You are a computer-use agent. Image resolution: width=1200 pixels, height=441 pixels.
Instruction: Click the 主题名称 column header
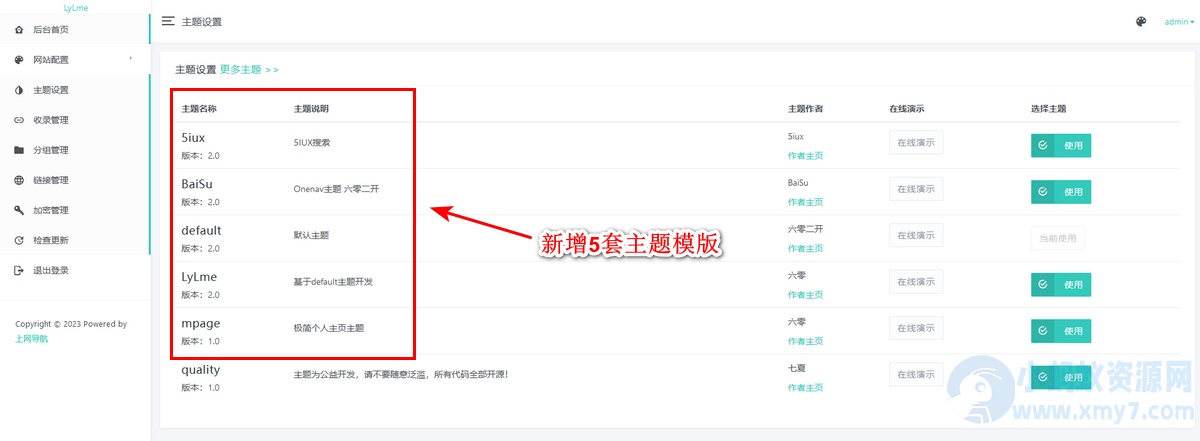tap(199, 109)
